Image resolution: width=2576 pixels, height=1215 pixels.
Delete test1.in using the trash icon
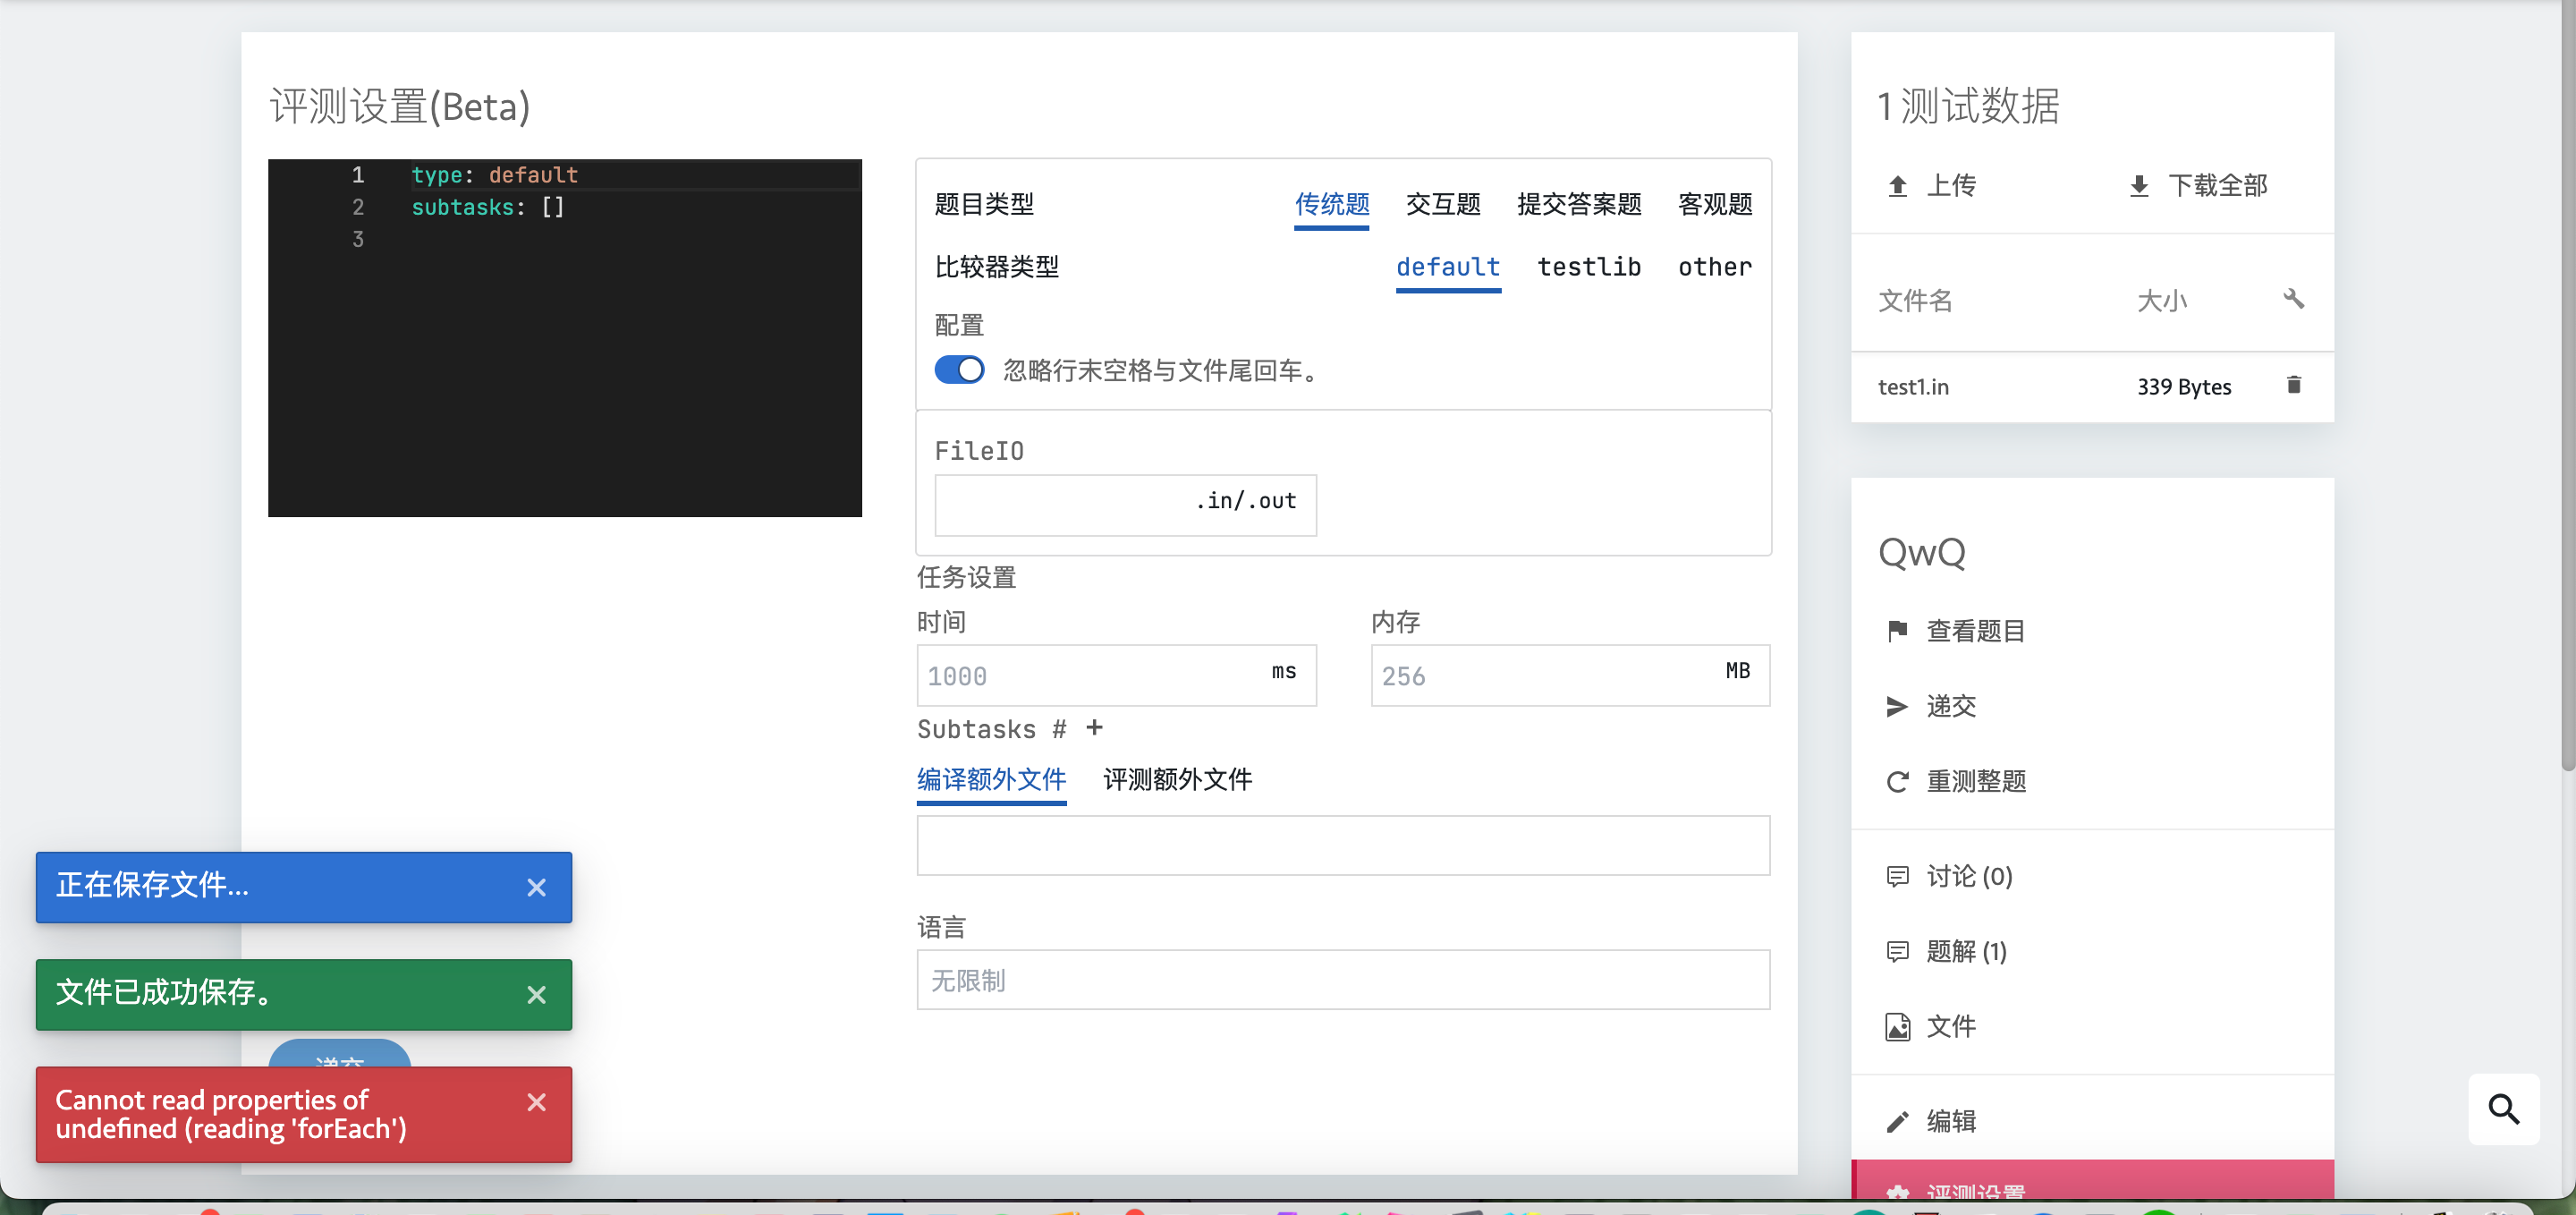[x=2295, y=384]
